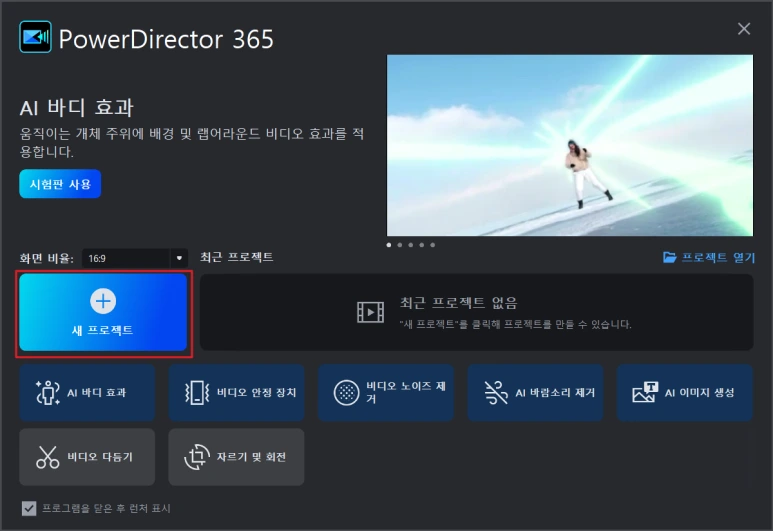Open AI 이미지 생성 tool

pyautogui.click(x=685, y=393)
